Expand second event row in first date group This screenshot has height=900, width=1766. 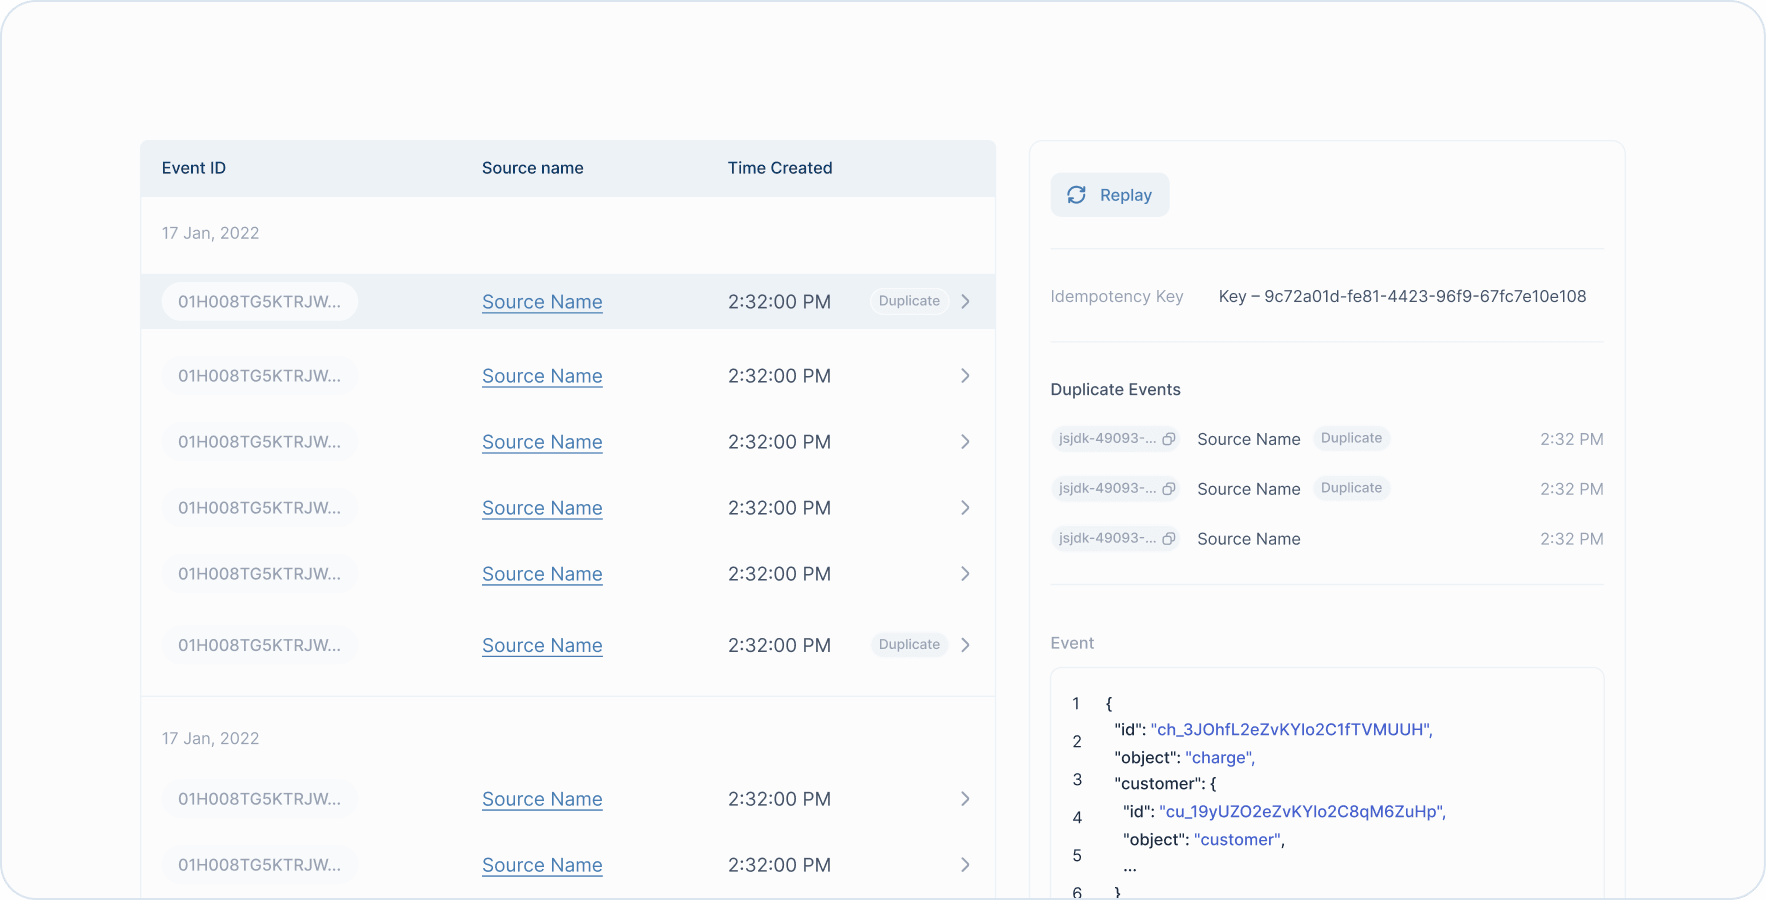[965, 376]
